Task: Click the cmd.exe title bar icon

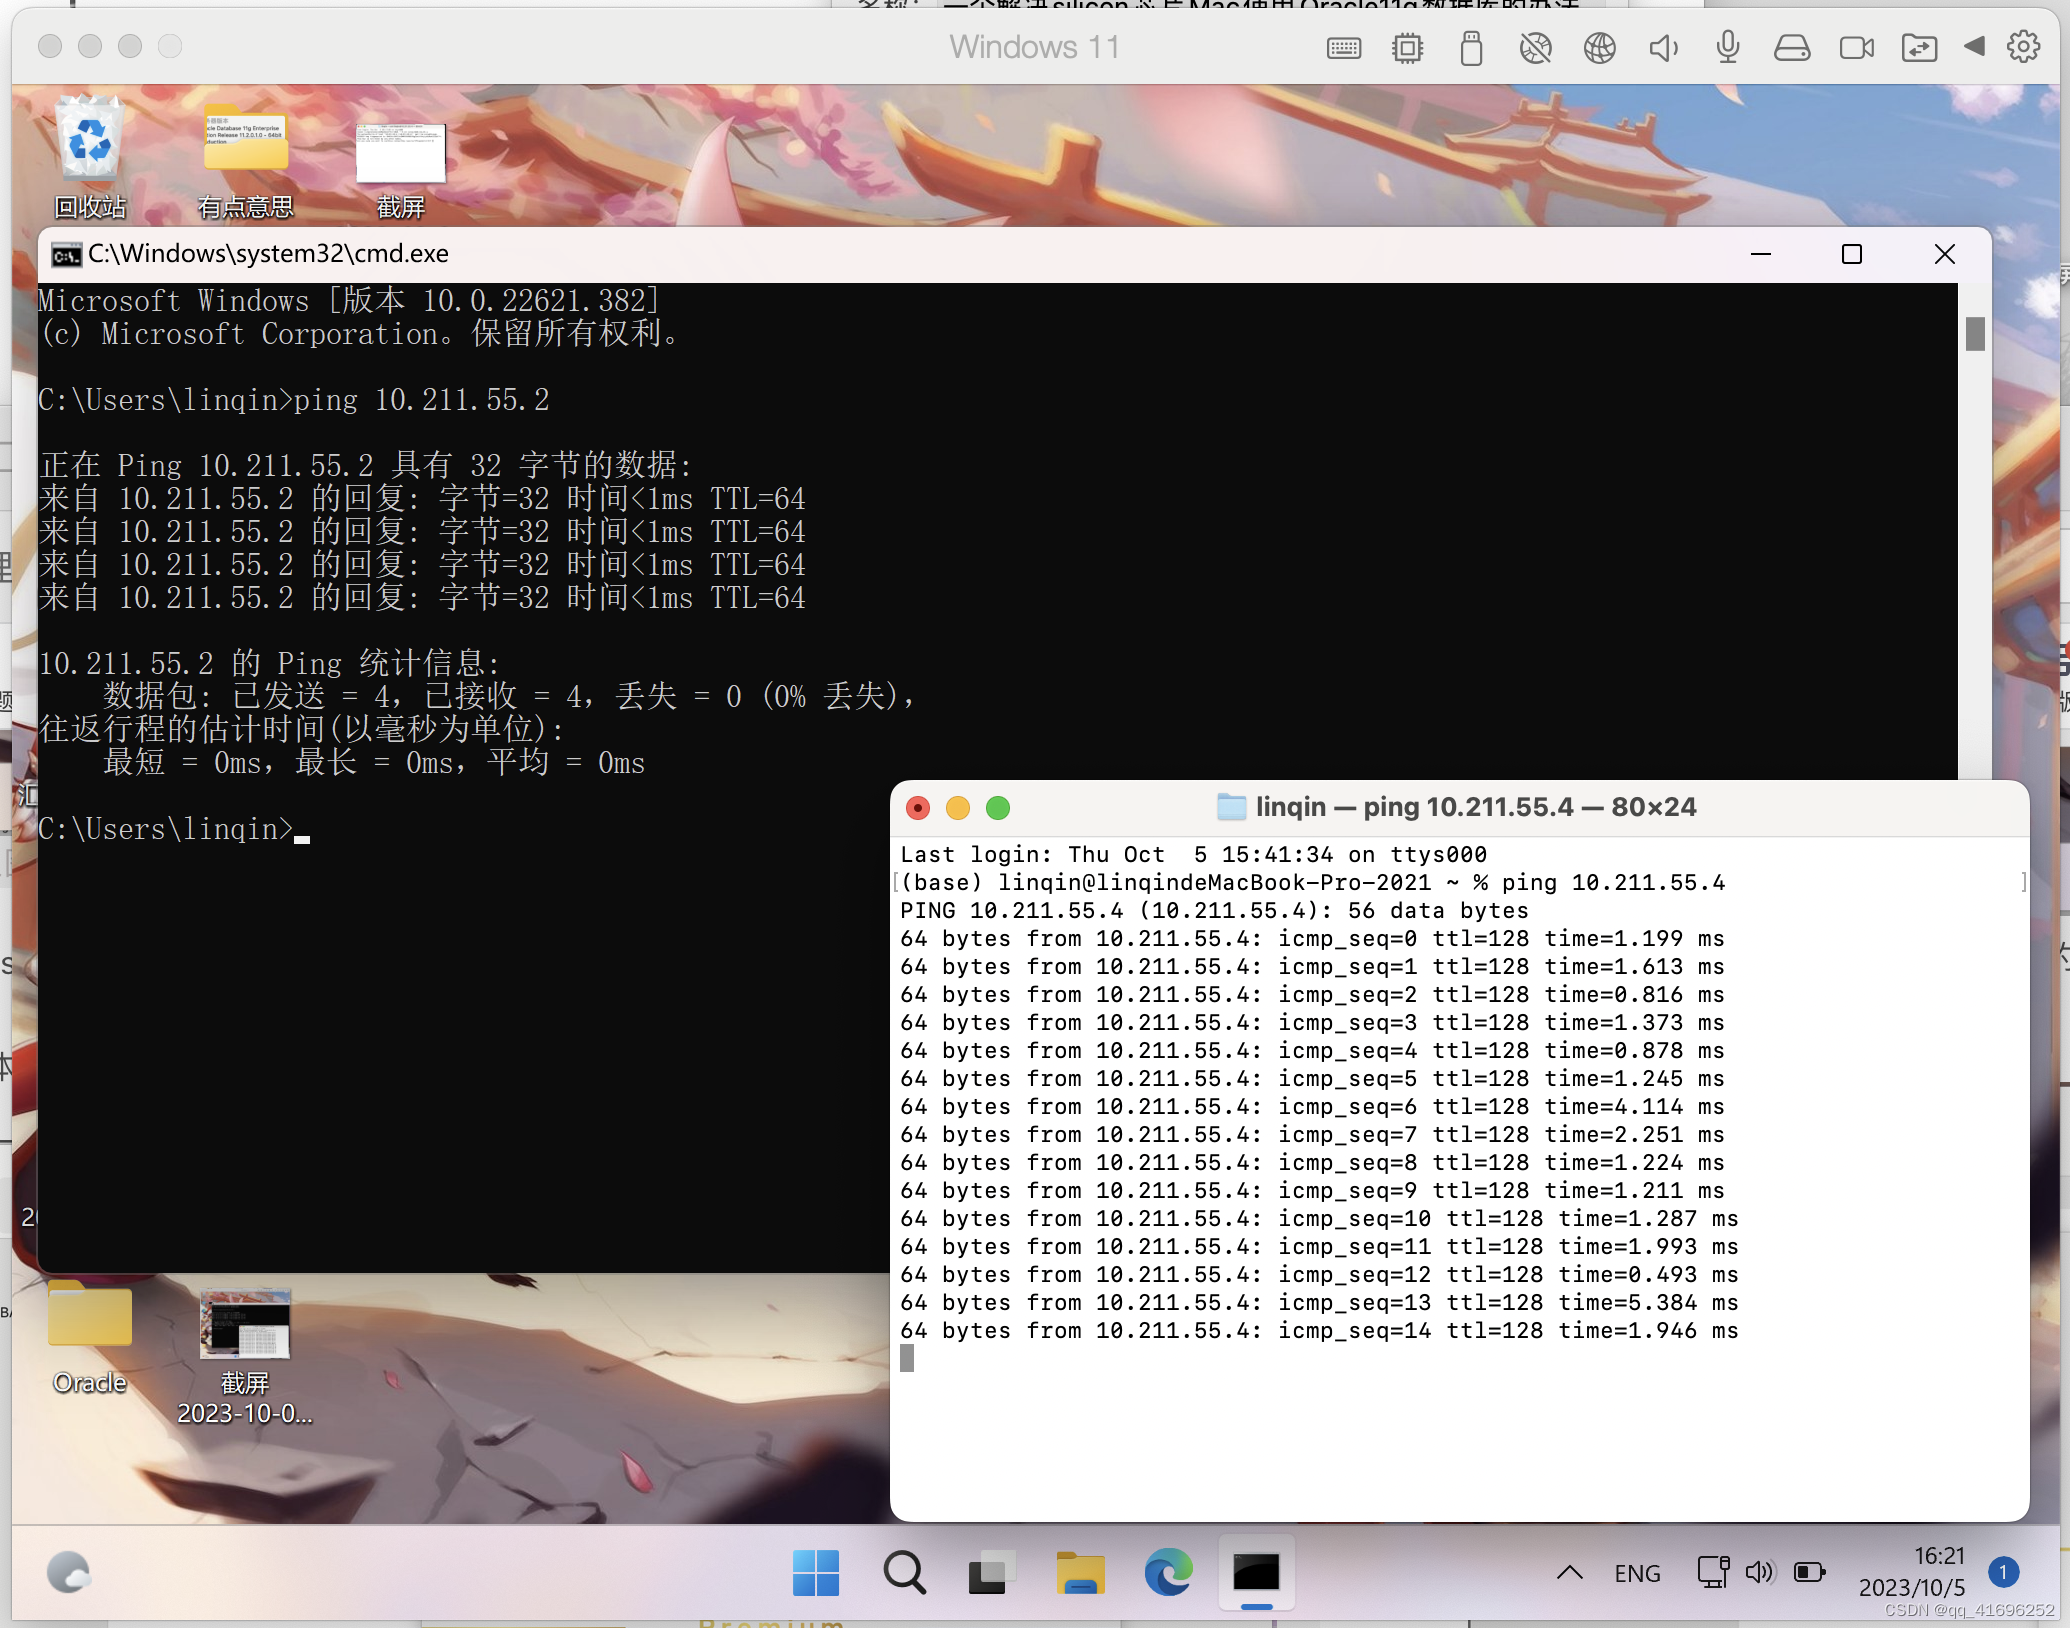Action: 66,256
